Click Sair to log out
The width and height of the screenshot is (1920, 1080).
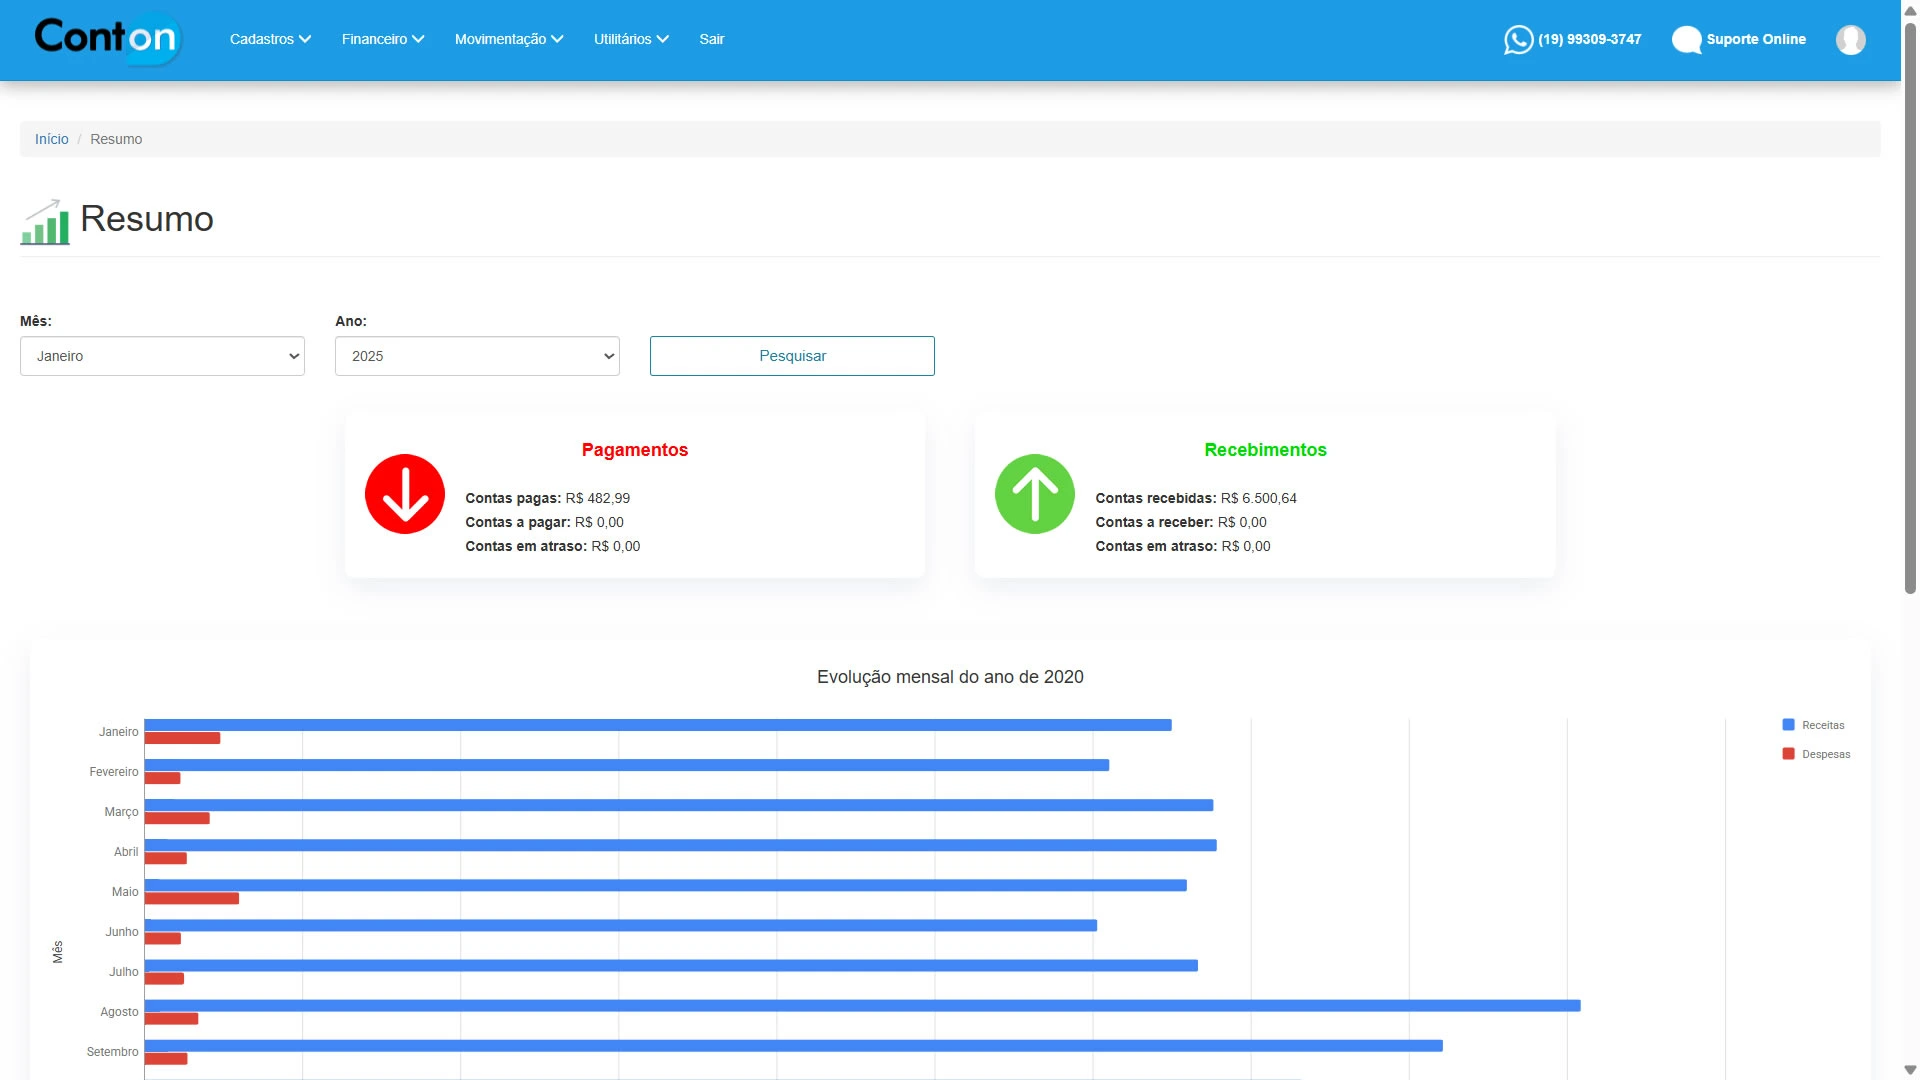711,39
